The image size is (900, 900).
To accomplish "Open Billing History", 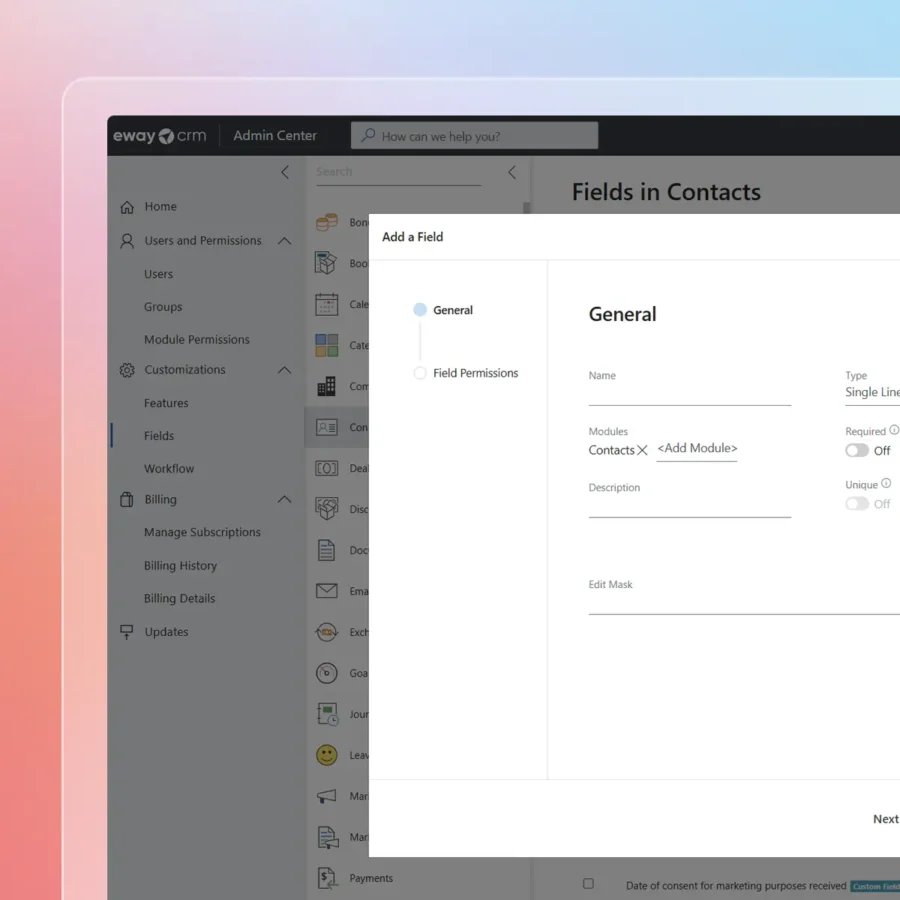I will pyautogui.click(x=180, y=566).
